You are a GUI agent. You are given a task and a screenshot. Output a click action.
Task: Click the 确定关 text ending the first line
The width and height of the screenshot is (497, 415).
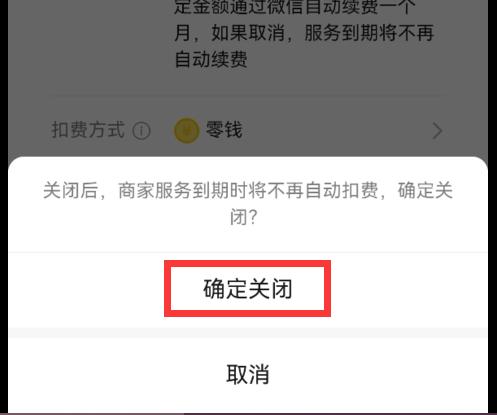point(425,191)
